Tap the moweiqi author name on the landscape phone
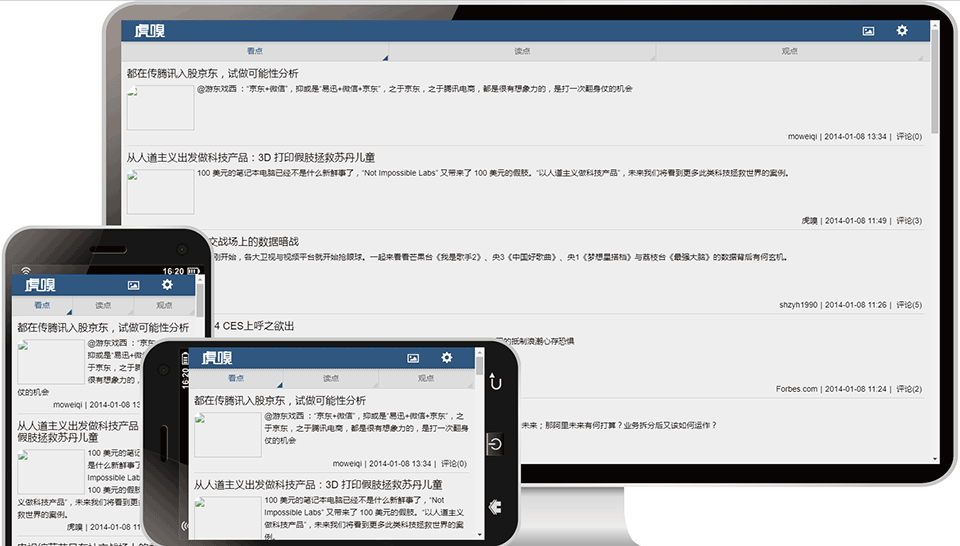 pyautogui.click(x=347, y=463)
